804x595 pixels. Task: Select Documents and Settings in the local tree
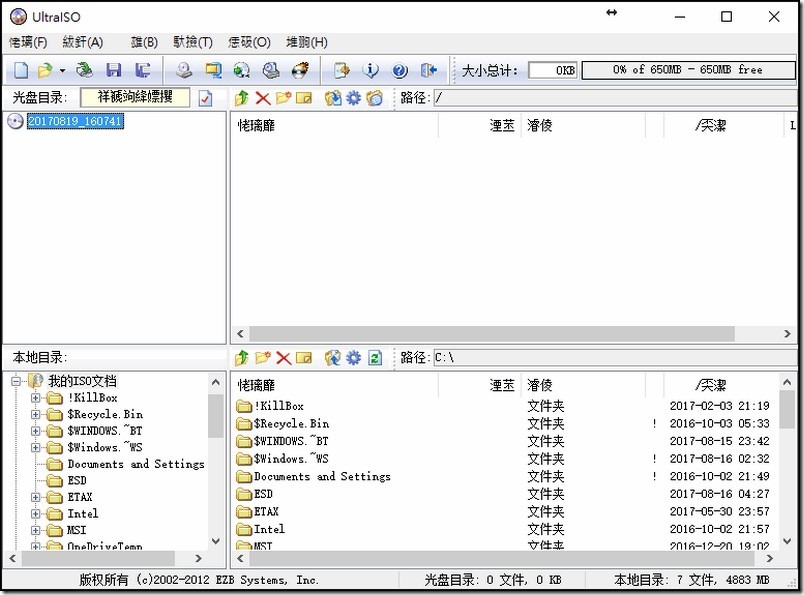pos(136,464)
